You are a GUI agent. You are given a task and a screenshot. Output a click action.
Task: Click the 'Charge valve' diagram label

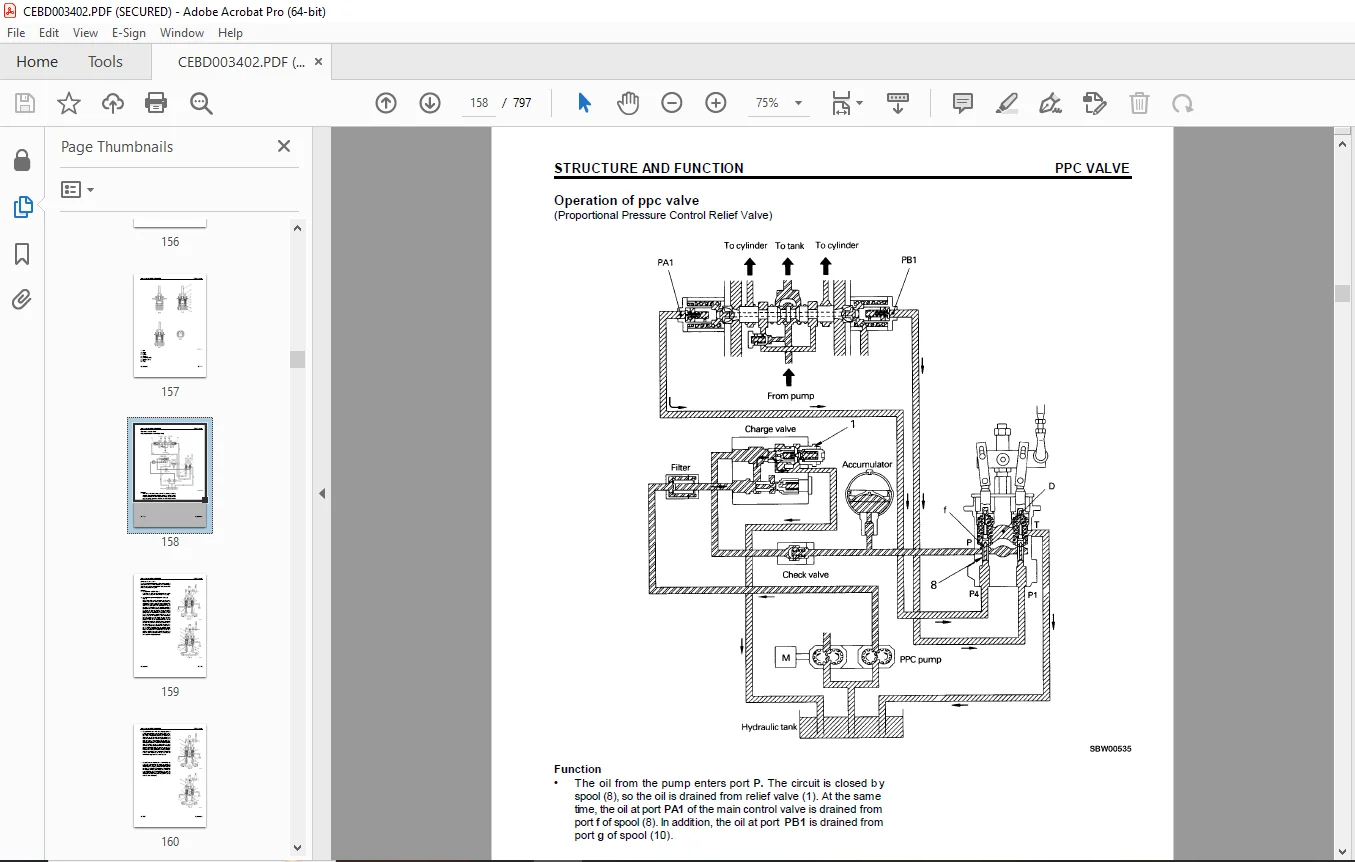tap(770, 429)
